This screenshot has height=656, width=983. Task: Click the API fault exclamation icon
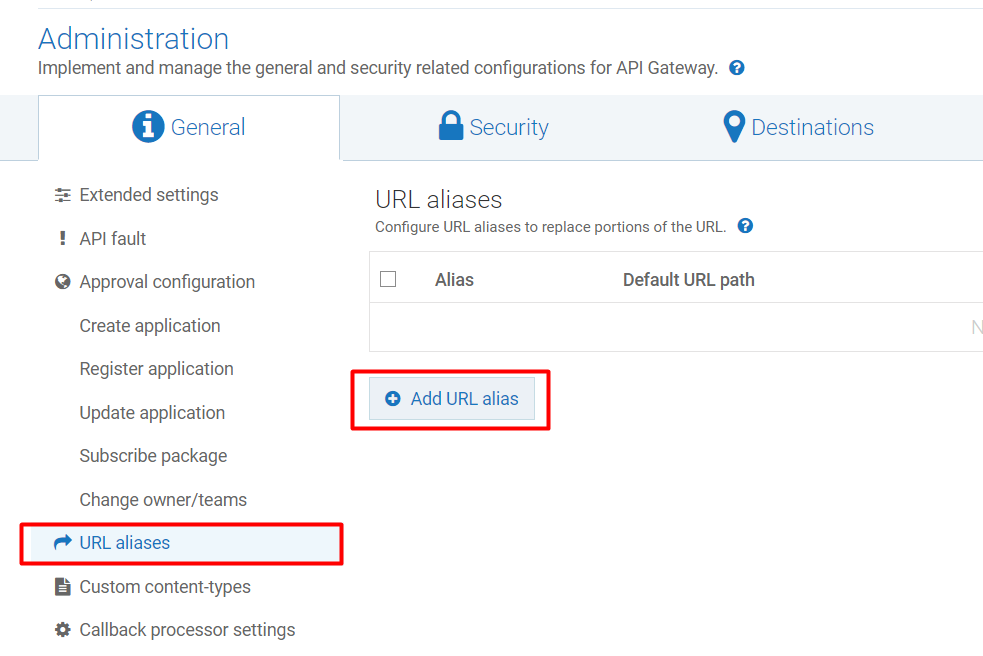point(62,238)
